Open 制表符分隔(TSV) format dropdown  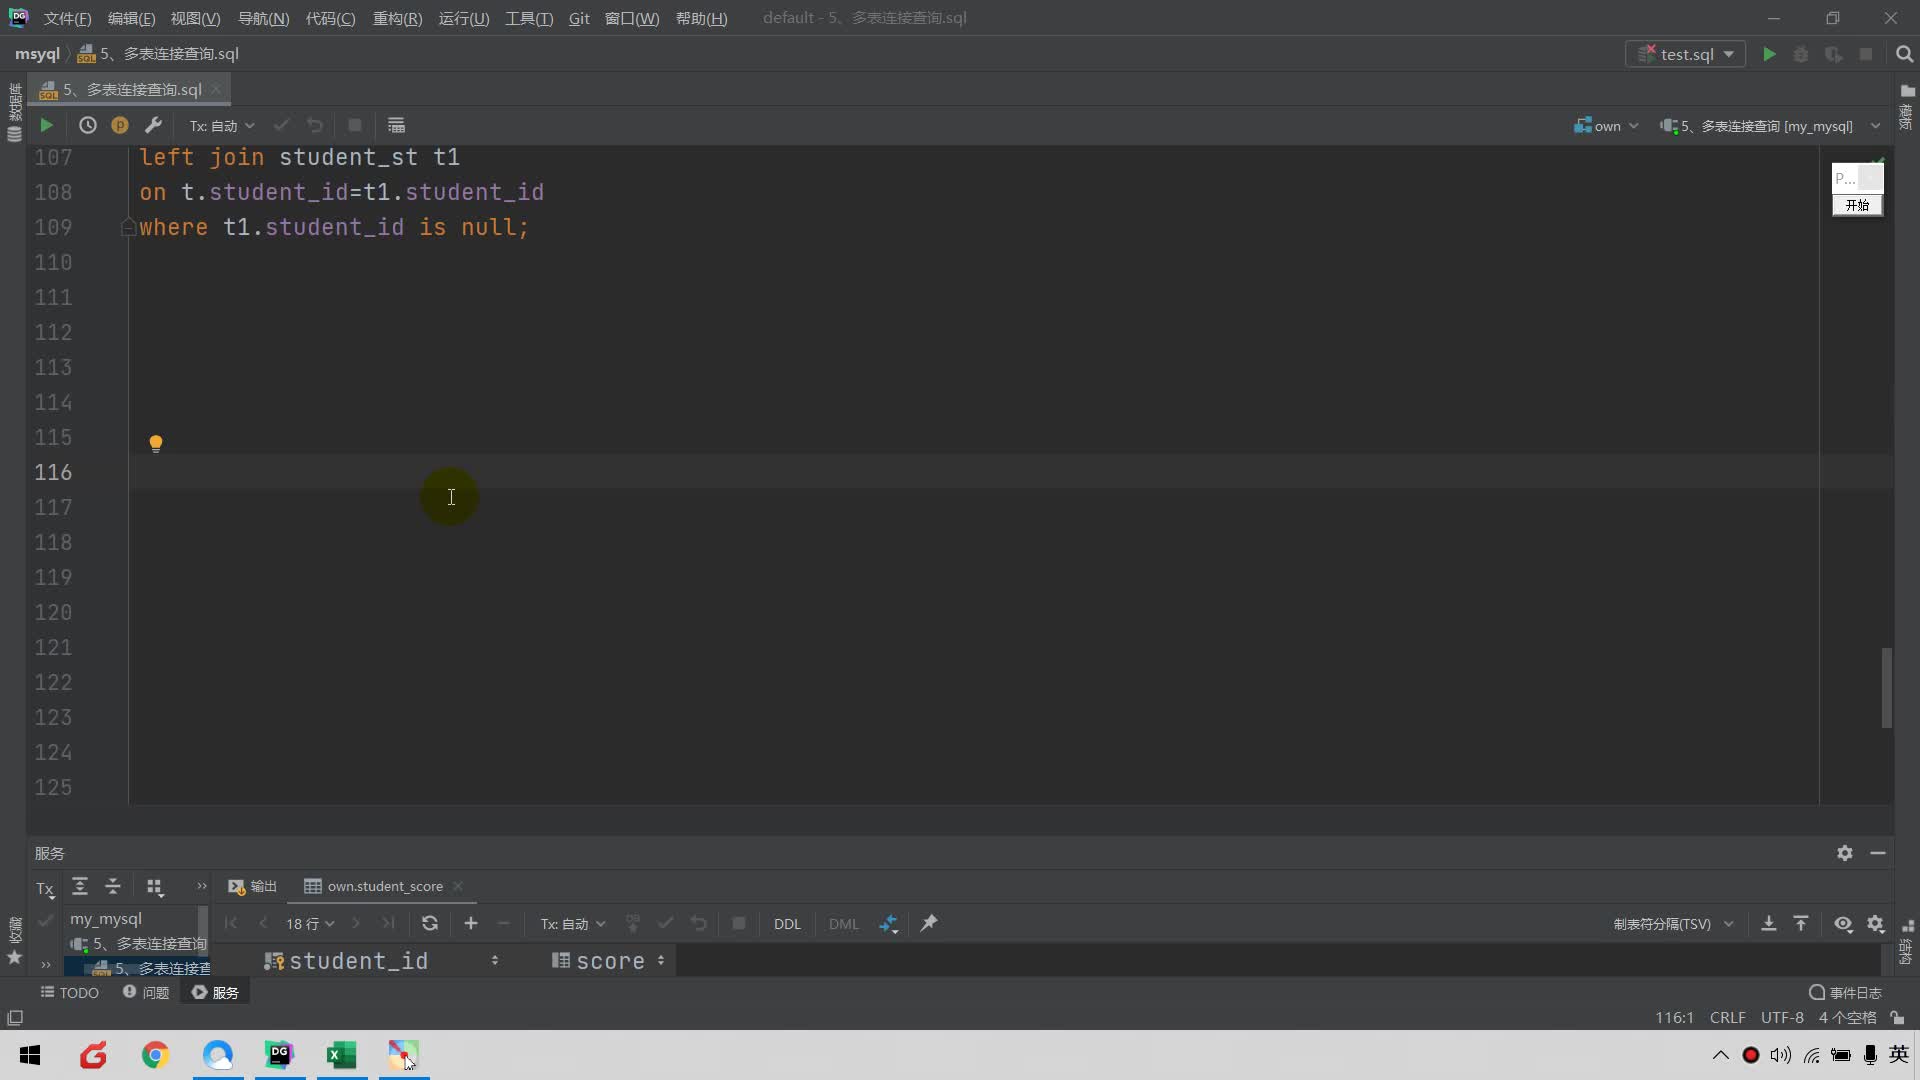[1673, 923]
